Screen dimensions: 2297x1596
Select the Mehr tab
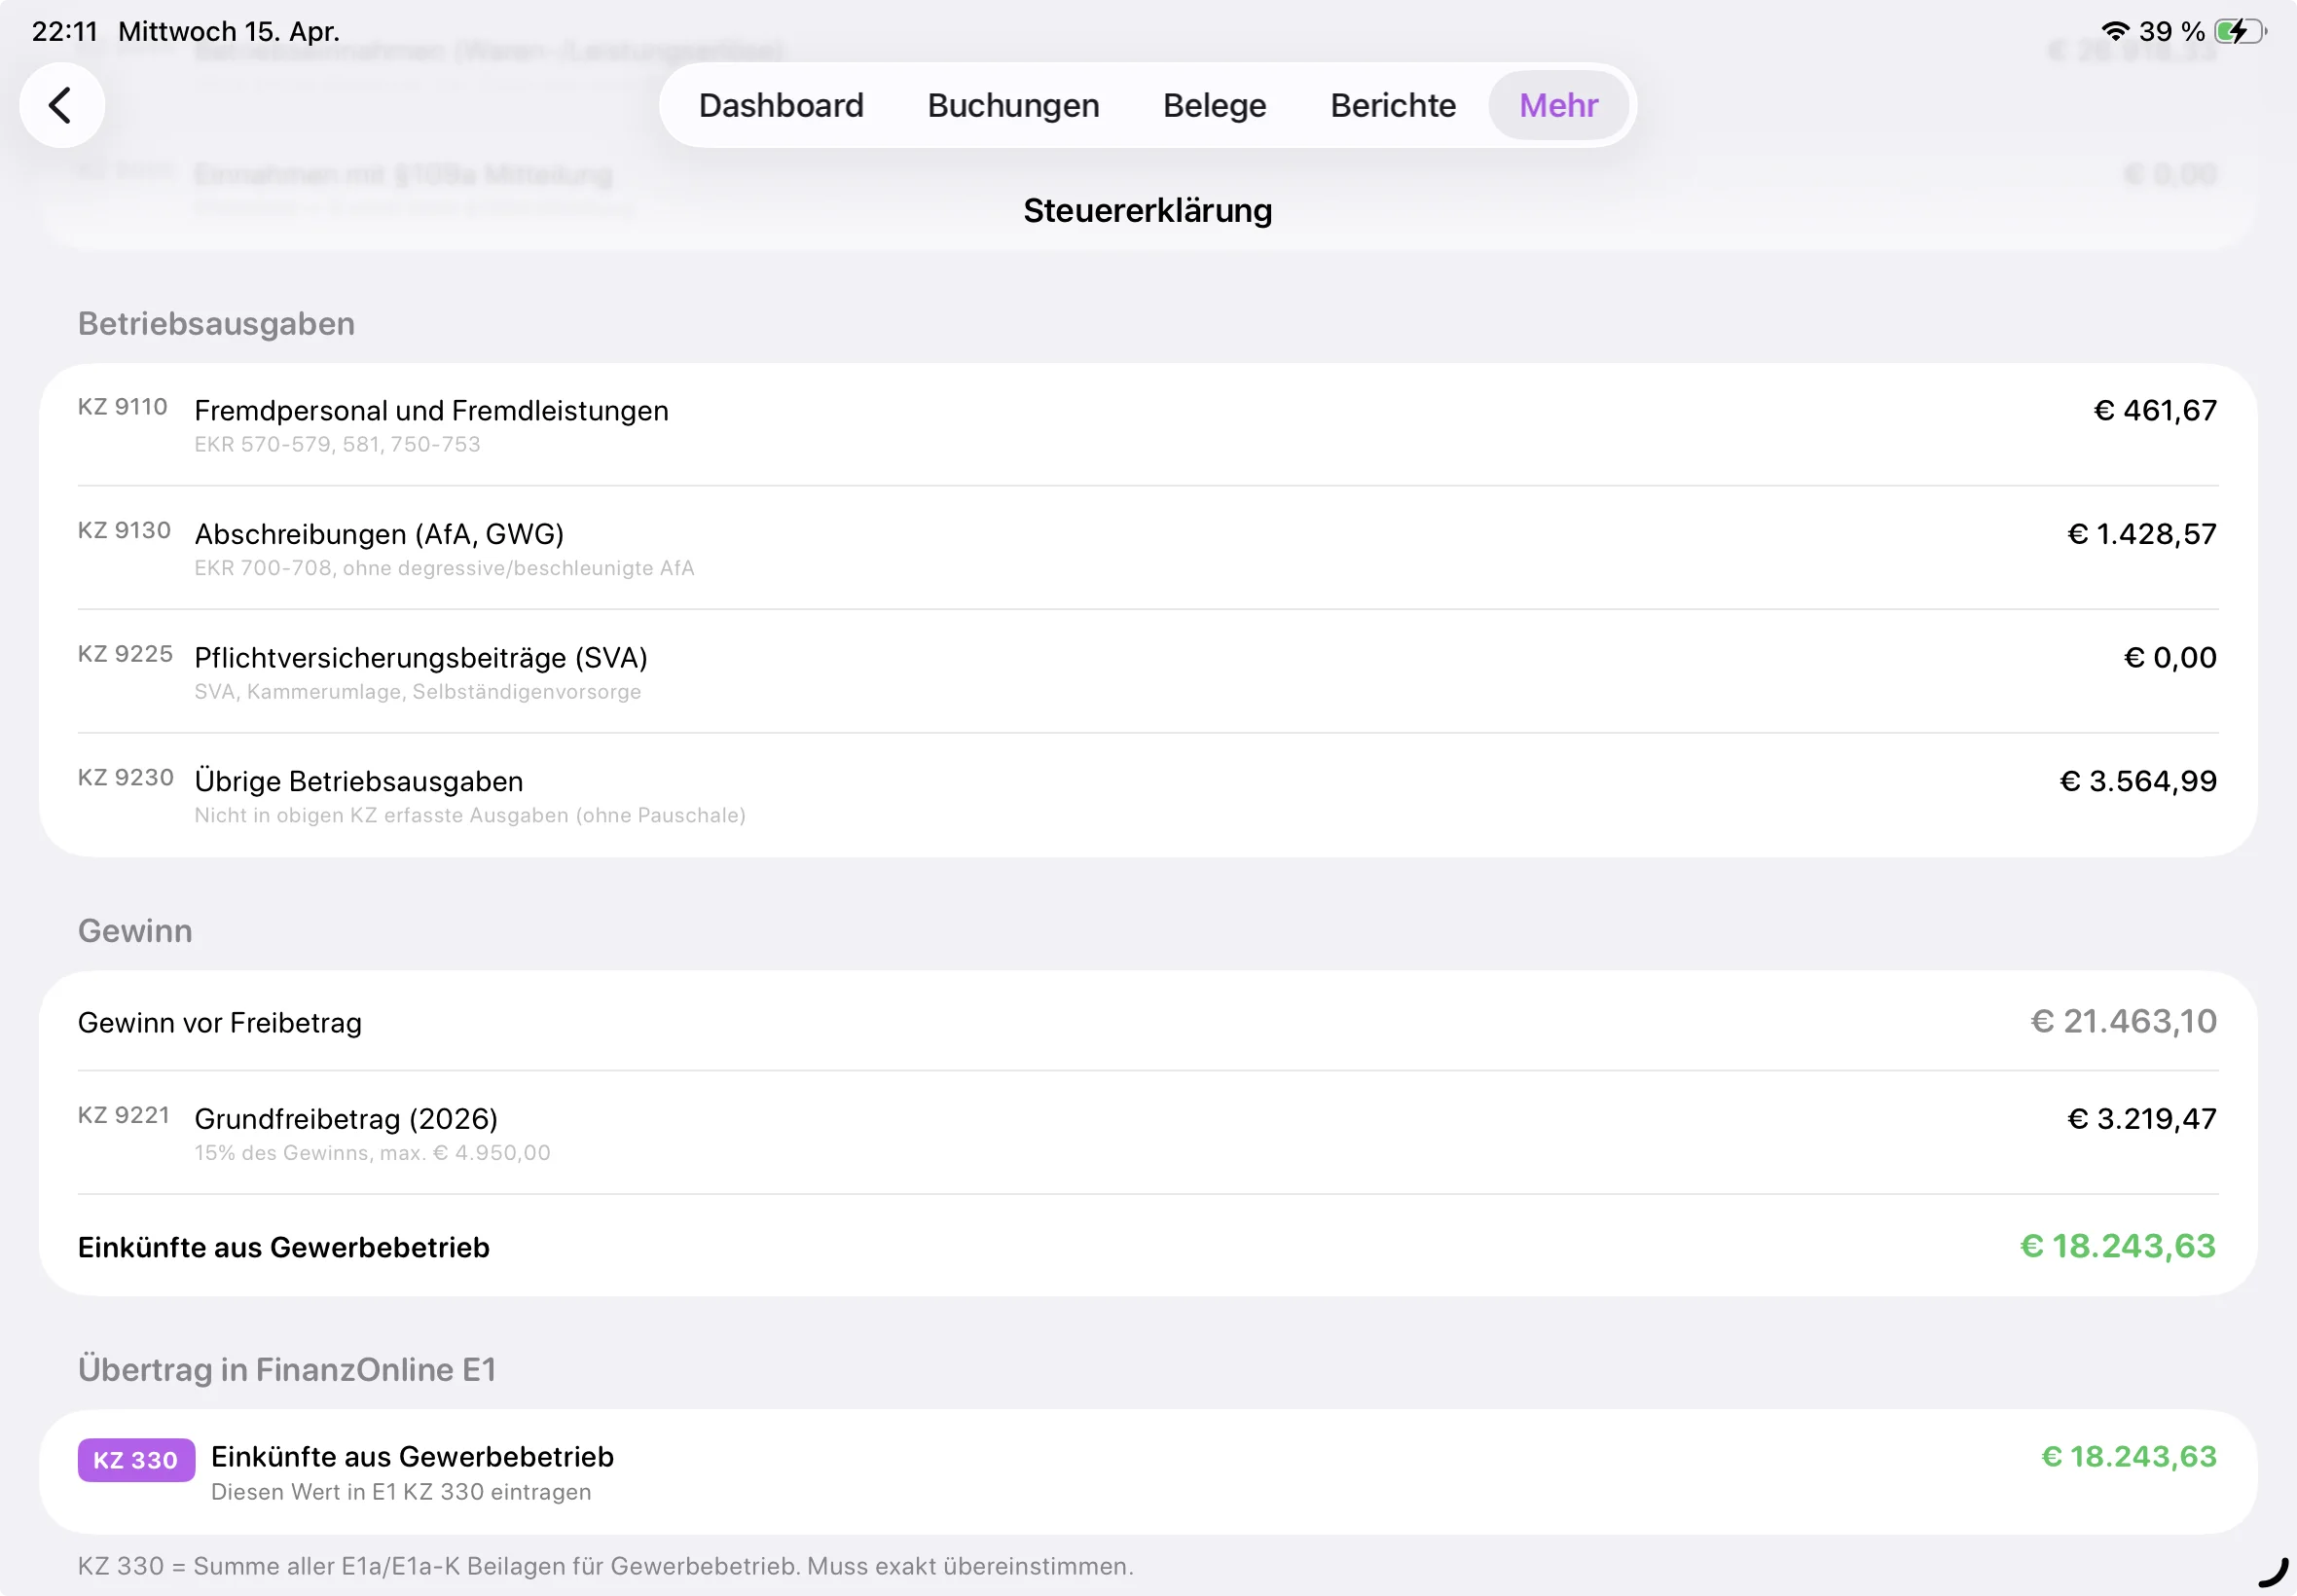(x=1557, y=106)
